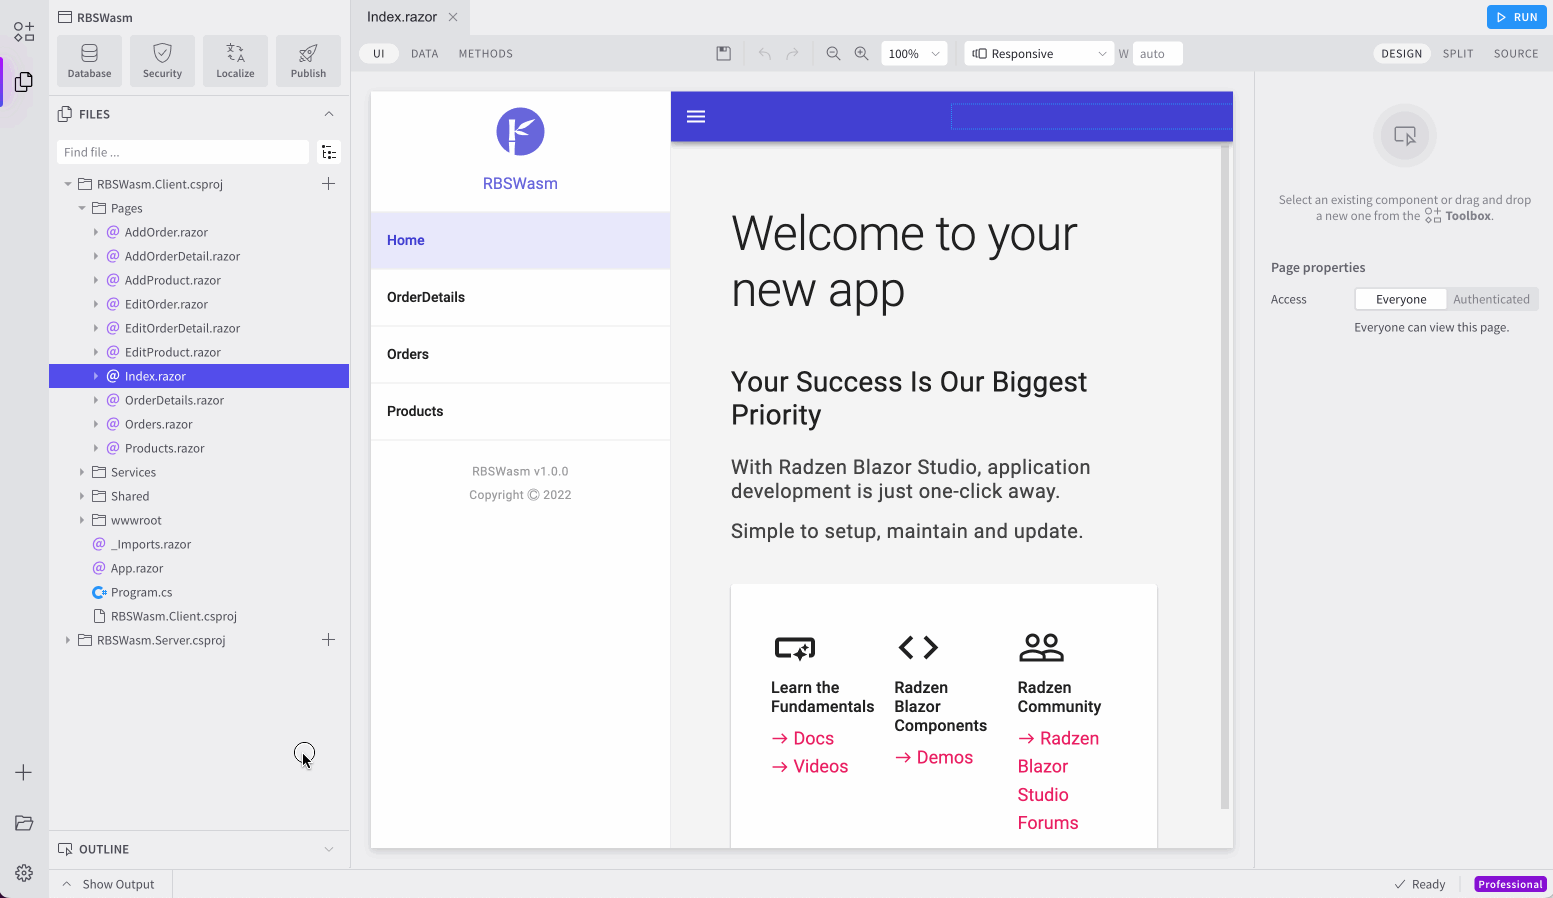This screenshot has height=898, width=1553.
Task: Switch to SPLIT view
Action: [x=1458, y=54]
